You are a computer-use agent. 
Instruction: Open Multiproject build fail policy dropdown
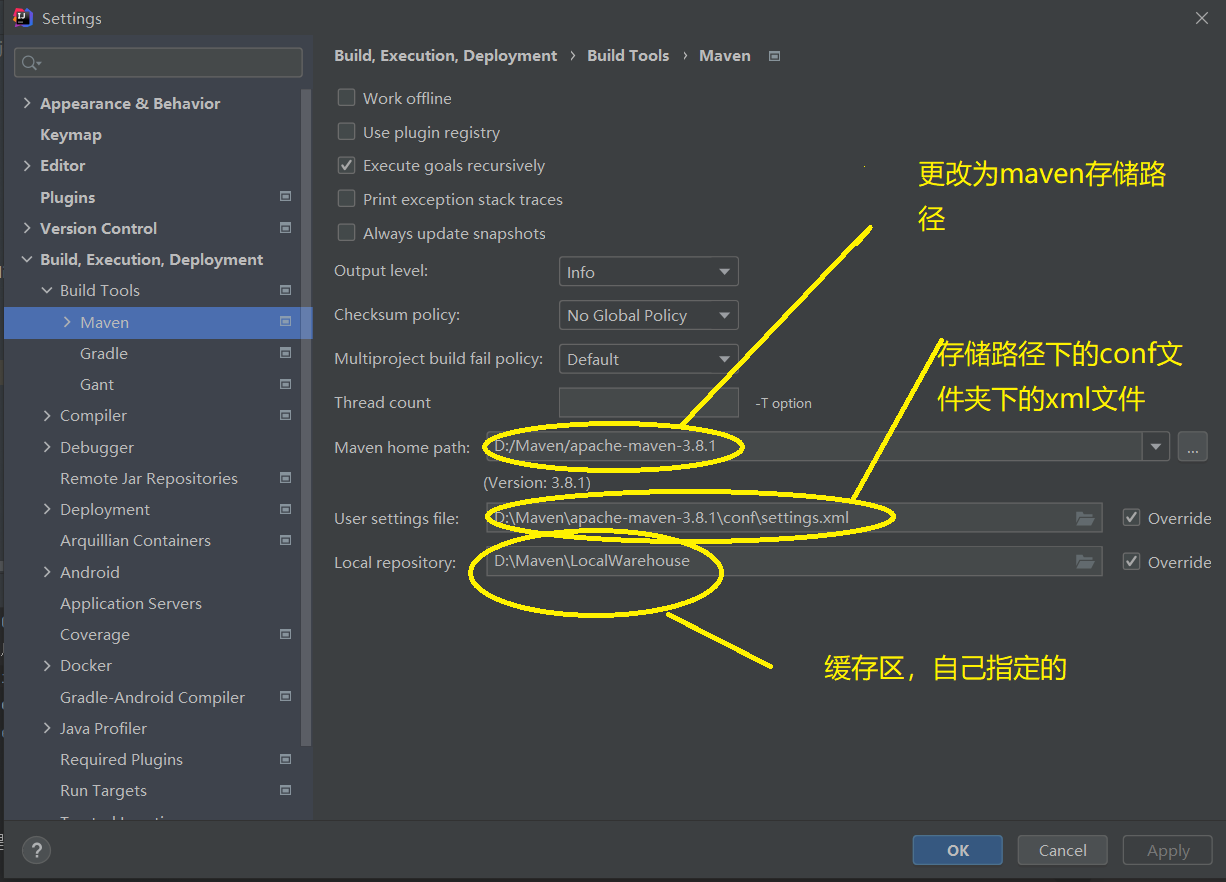648,359
